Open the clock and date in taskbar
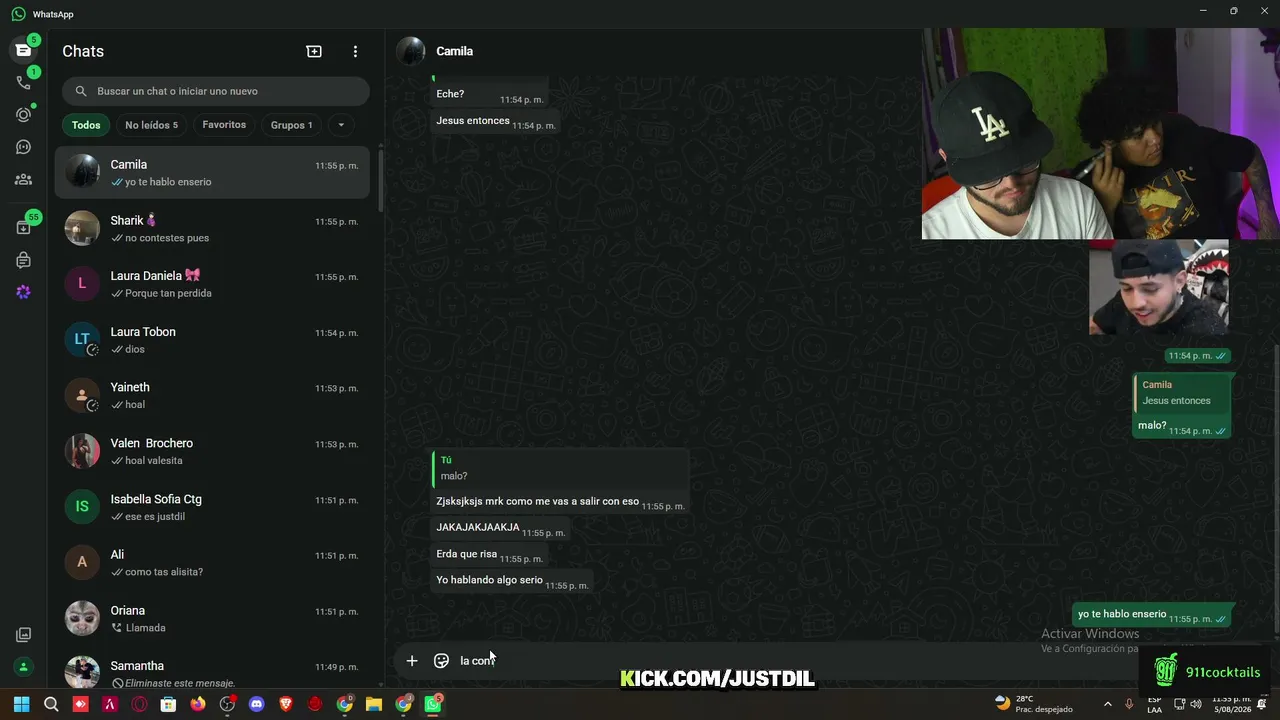 click(x=1232, y=704)
